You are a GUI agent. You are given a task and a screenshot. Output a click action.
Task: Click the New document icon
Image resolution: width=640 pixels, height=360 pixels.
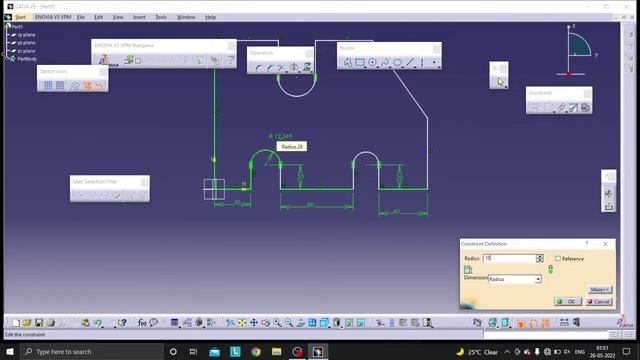click(x=16, y=323)
